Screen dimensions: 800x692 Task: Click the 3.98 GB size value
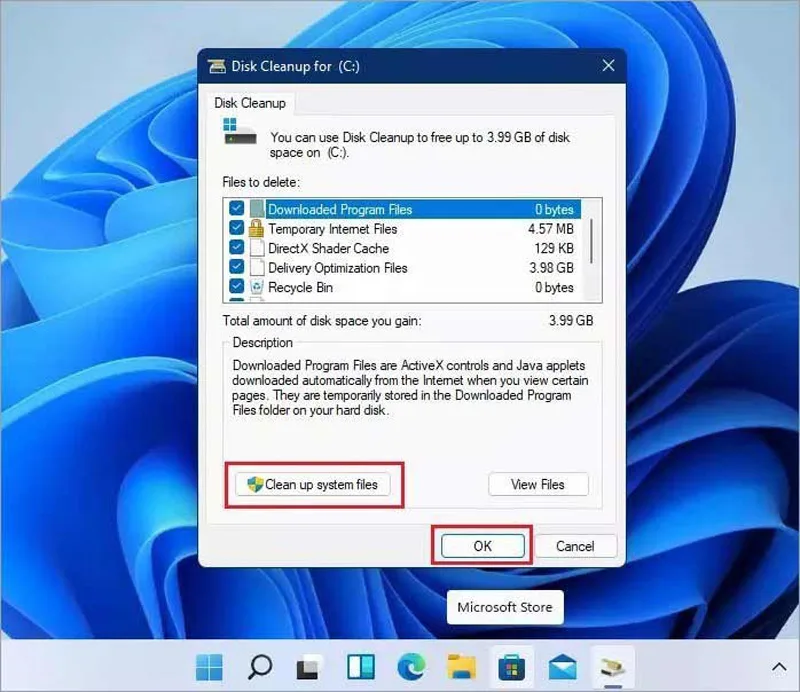[551, 267]
